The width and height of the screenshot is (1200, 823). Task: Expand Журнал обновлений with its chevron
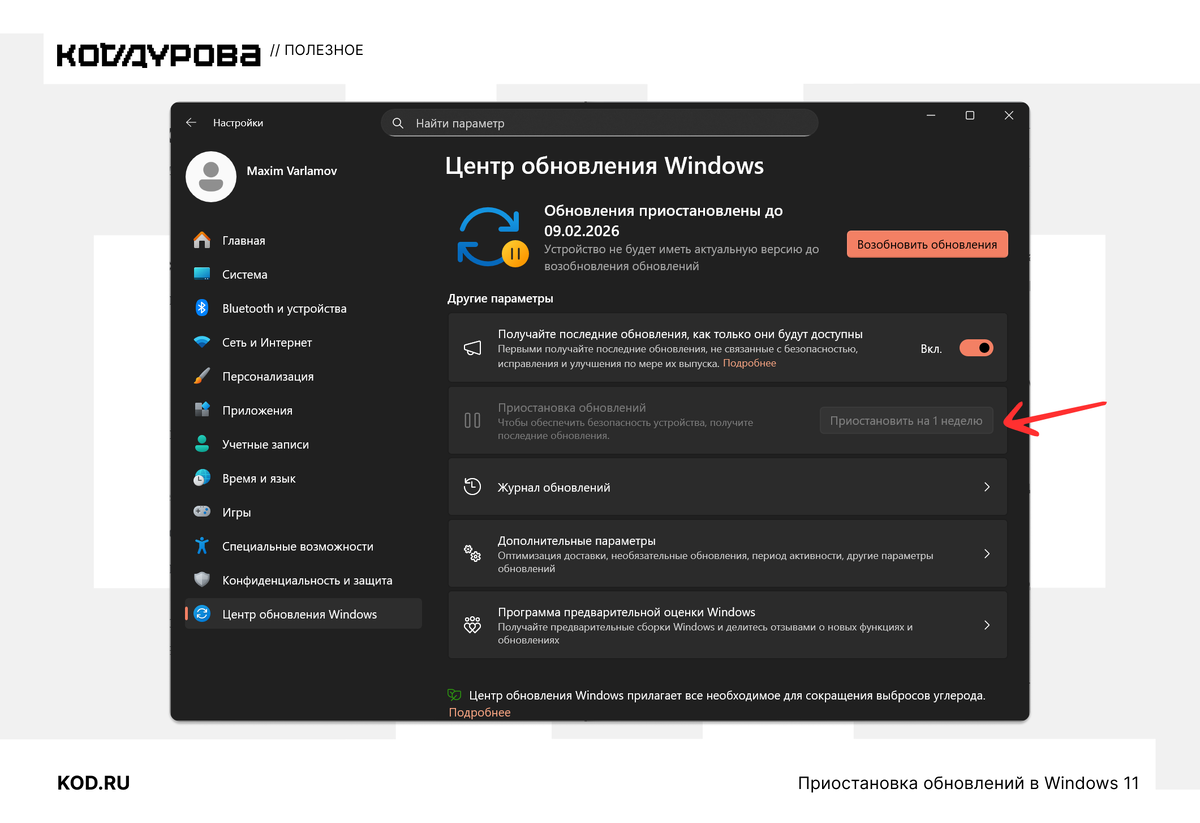point(987,487)
